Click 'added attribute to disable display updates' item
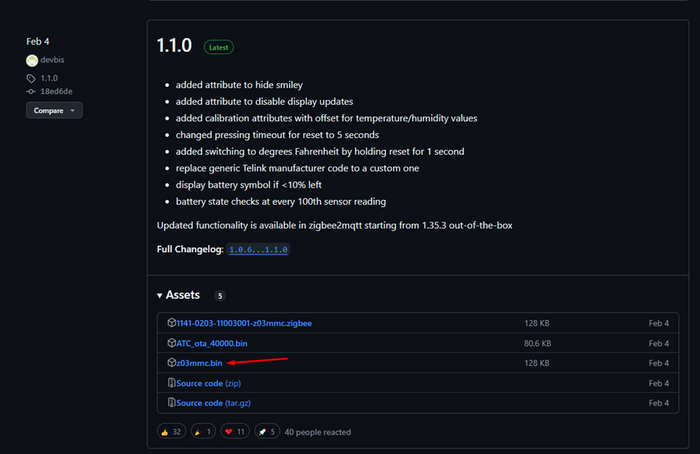The height and width of the screenshot is (454, 700). (264, 102)
